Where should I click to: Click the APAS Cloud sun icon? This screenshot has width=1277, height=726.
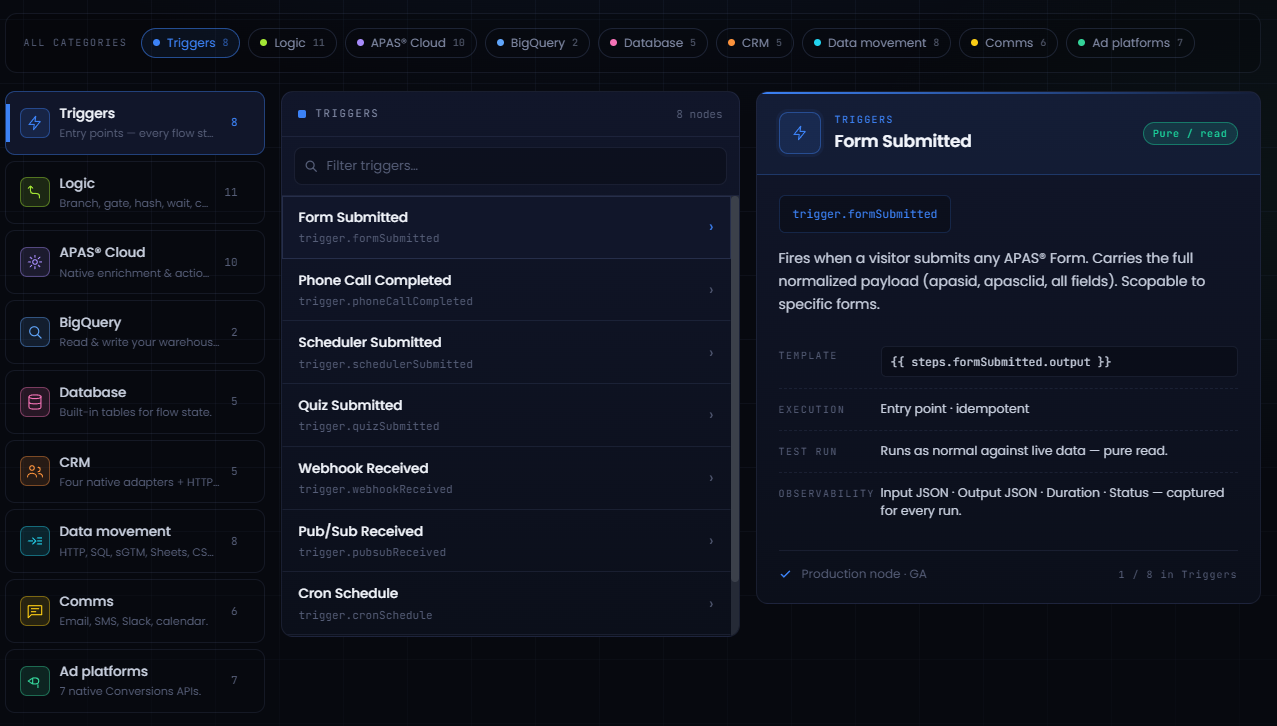[35, 262]
